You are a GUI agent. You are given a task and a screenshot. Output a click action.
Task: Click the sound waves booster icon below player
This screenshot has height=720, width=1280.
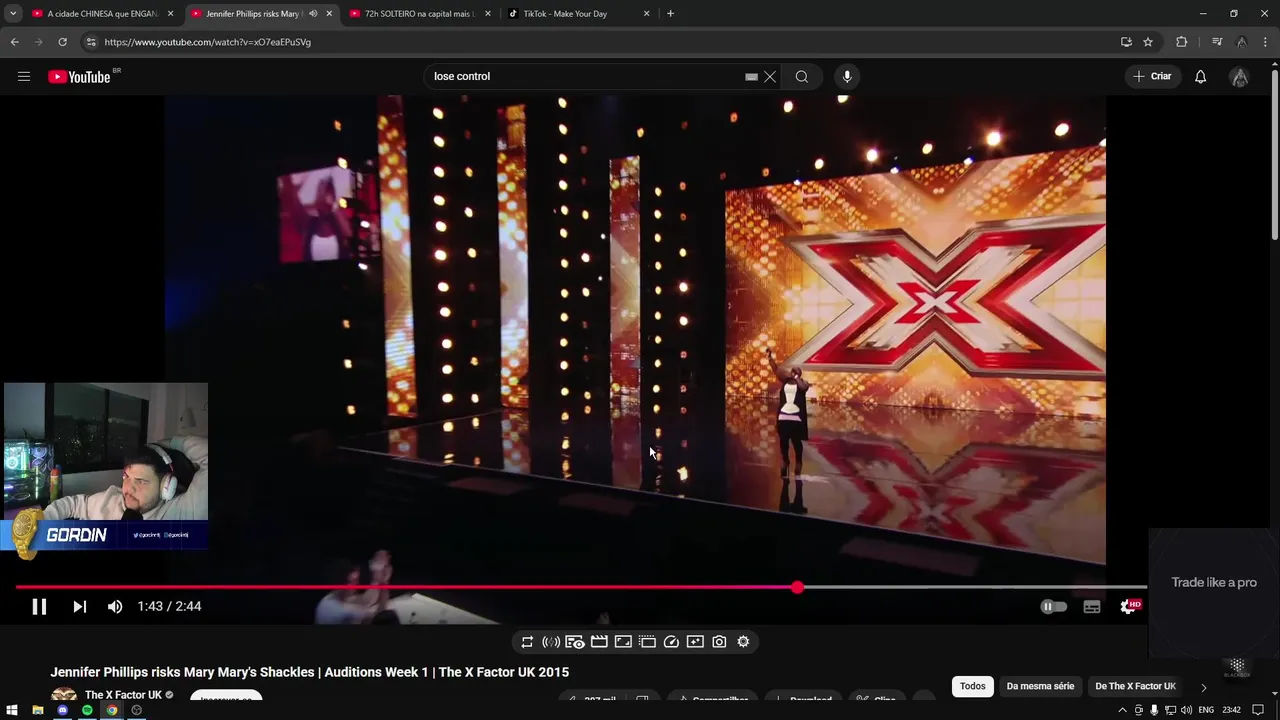click(x=551, y=642)
